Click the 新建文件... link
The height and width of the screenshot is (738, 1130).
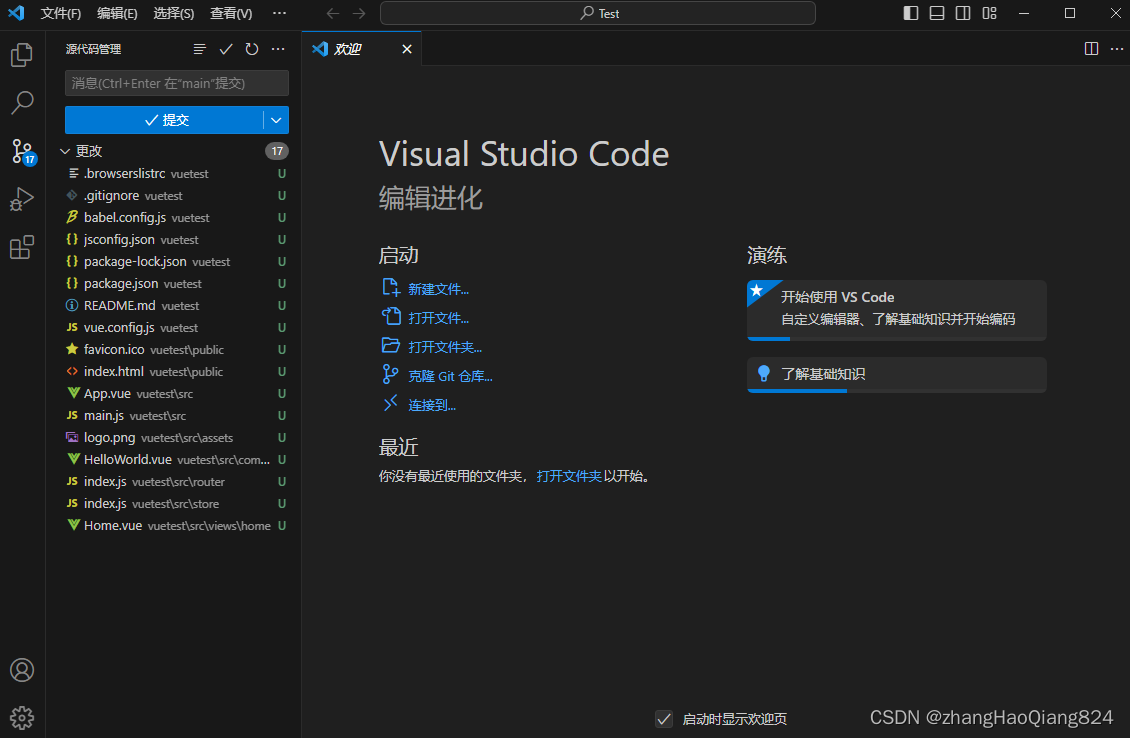[x=438, y=289]
